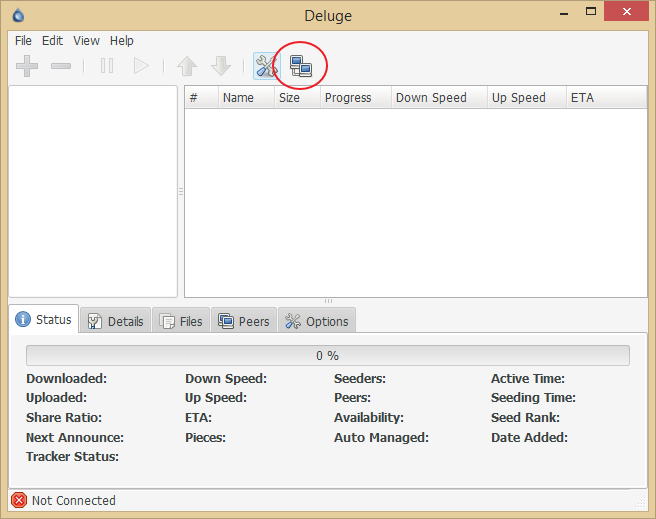This screenshot has width=656, height=519.
Task: Open Preferences via the wrench-screwdriver toolbar icon
Action: 266,66
